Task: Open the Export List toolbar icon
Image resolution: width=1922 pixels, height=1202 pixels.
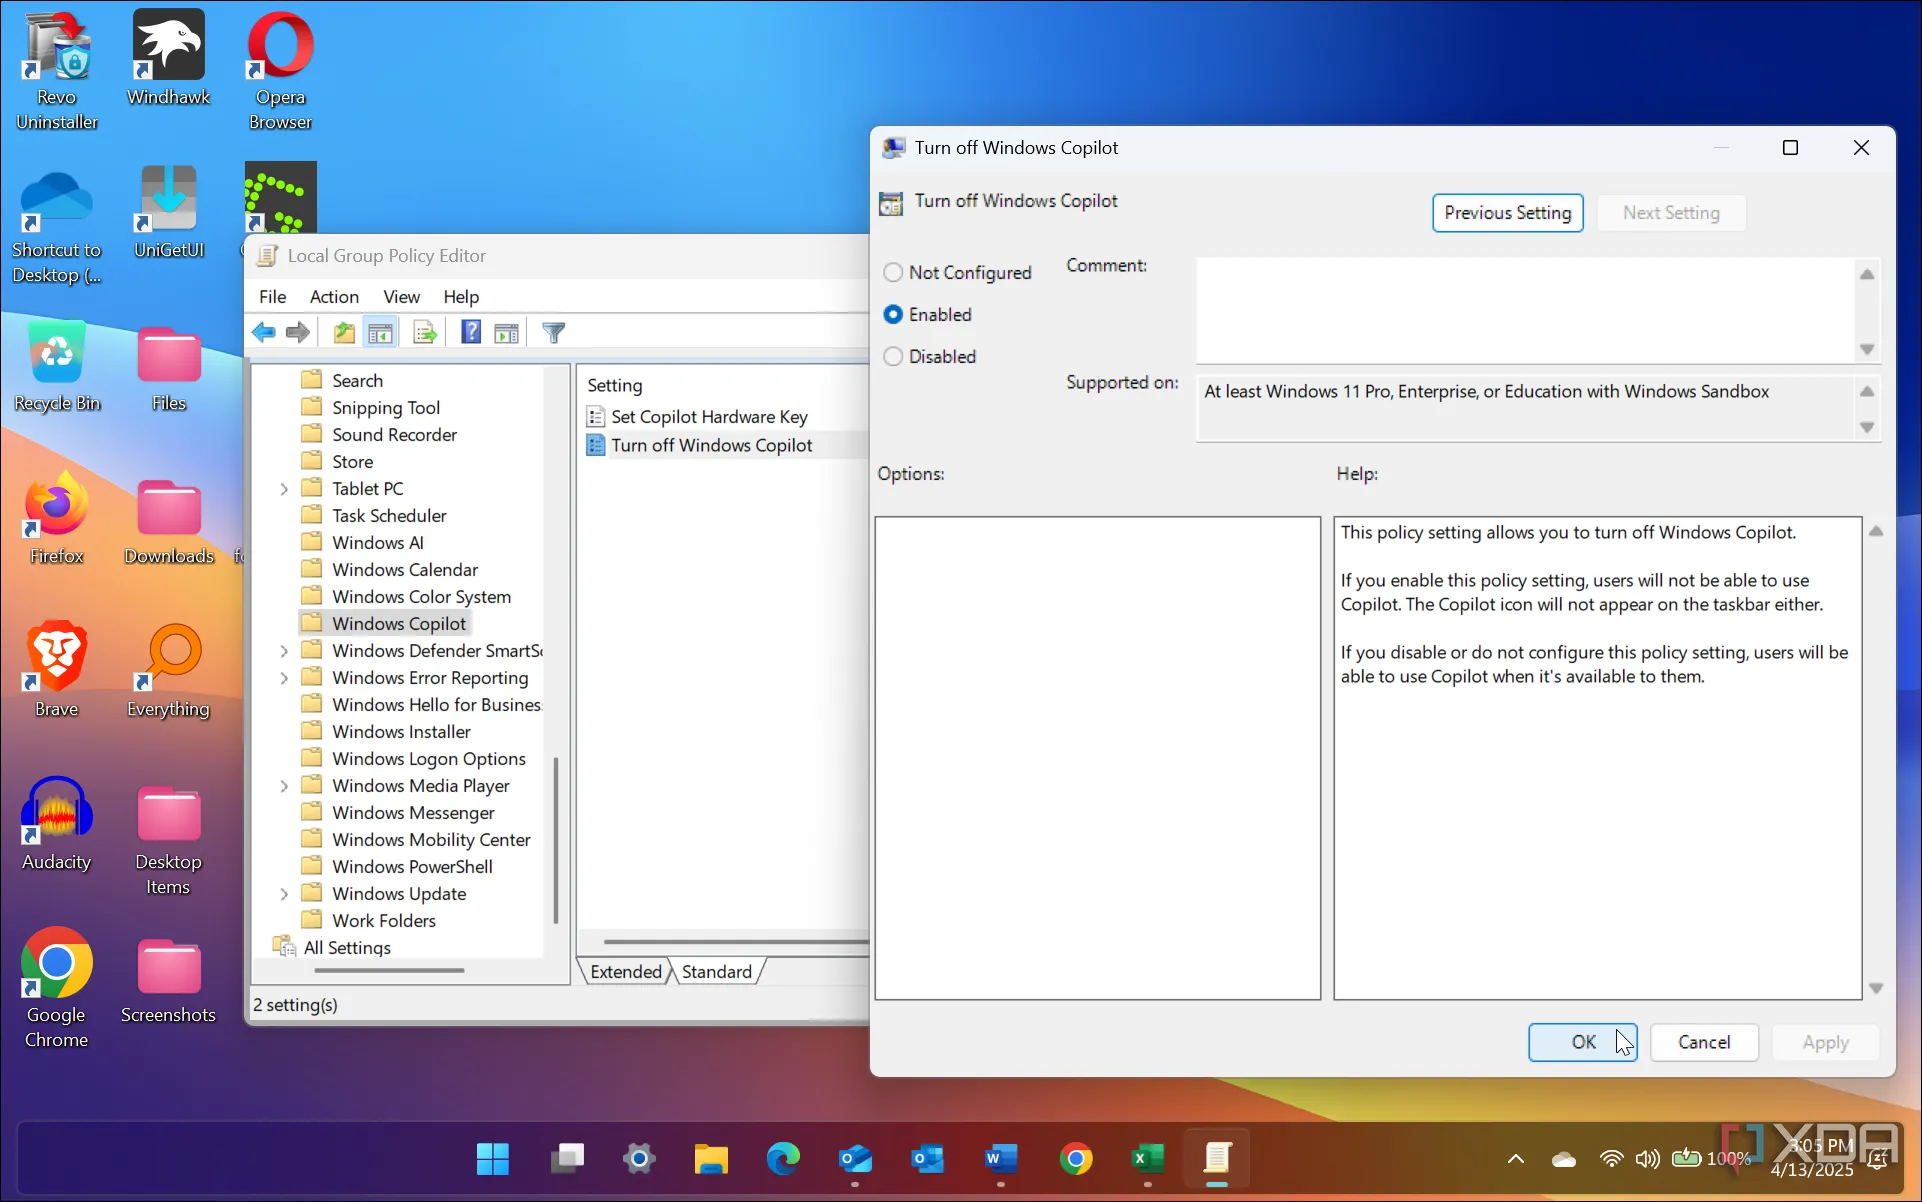Action: point(424,332)
